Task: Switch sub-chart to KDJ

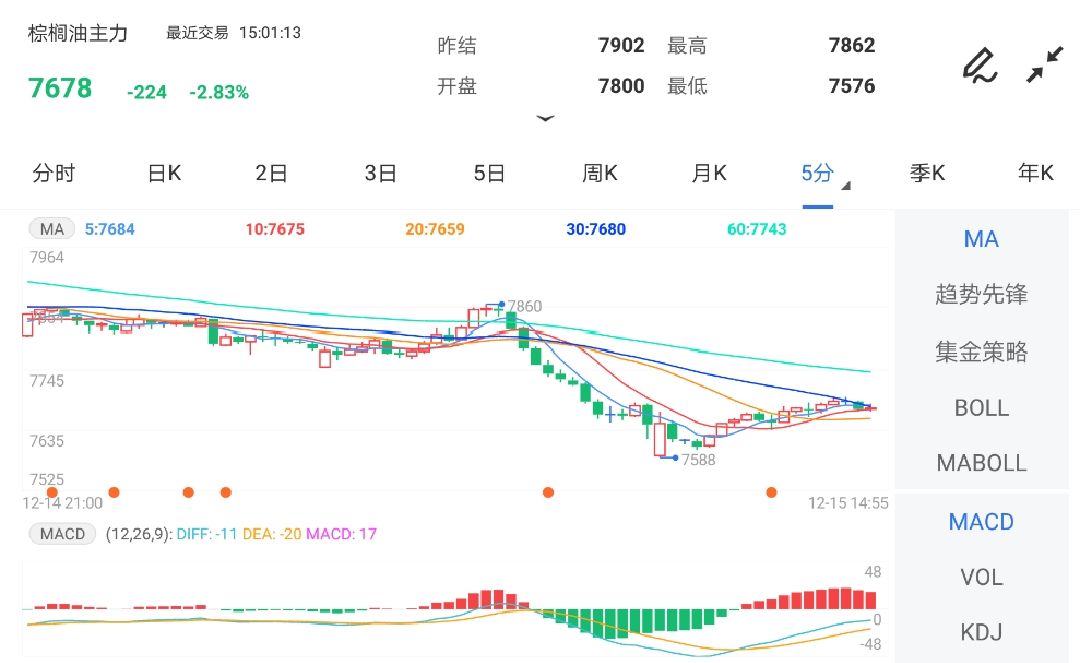Action: [x=981, y=632]
